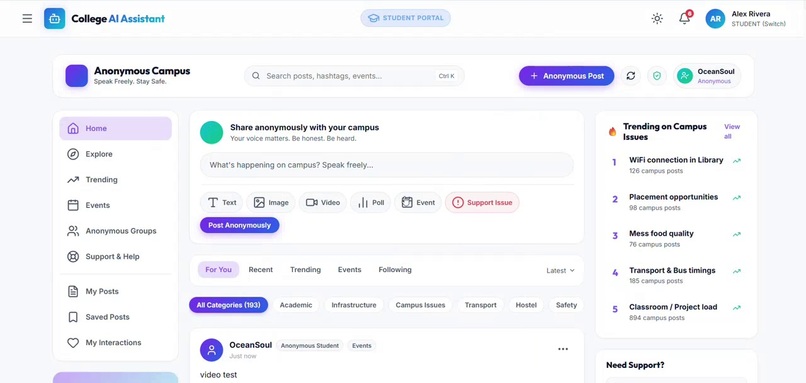This screenshot has height=383, width=806.
Task: Click trend arrow beside WiFi connection
Action: point(737,161)
